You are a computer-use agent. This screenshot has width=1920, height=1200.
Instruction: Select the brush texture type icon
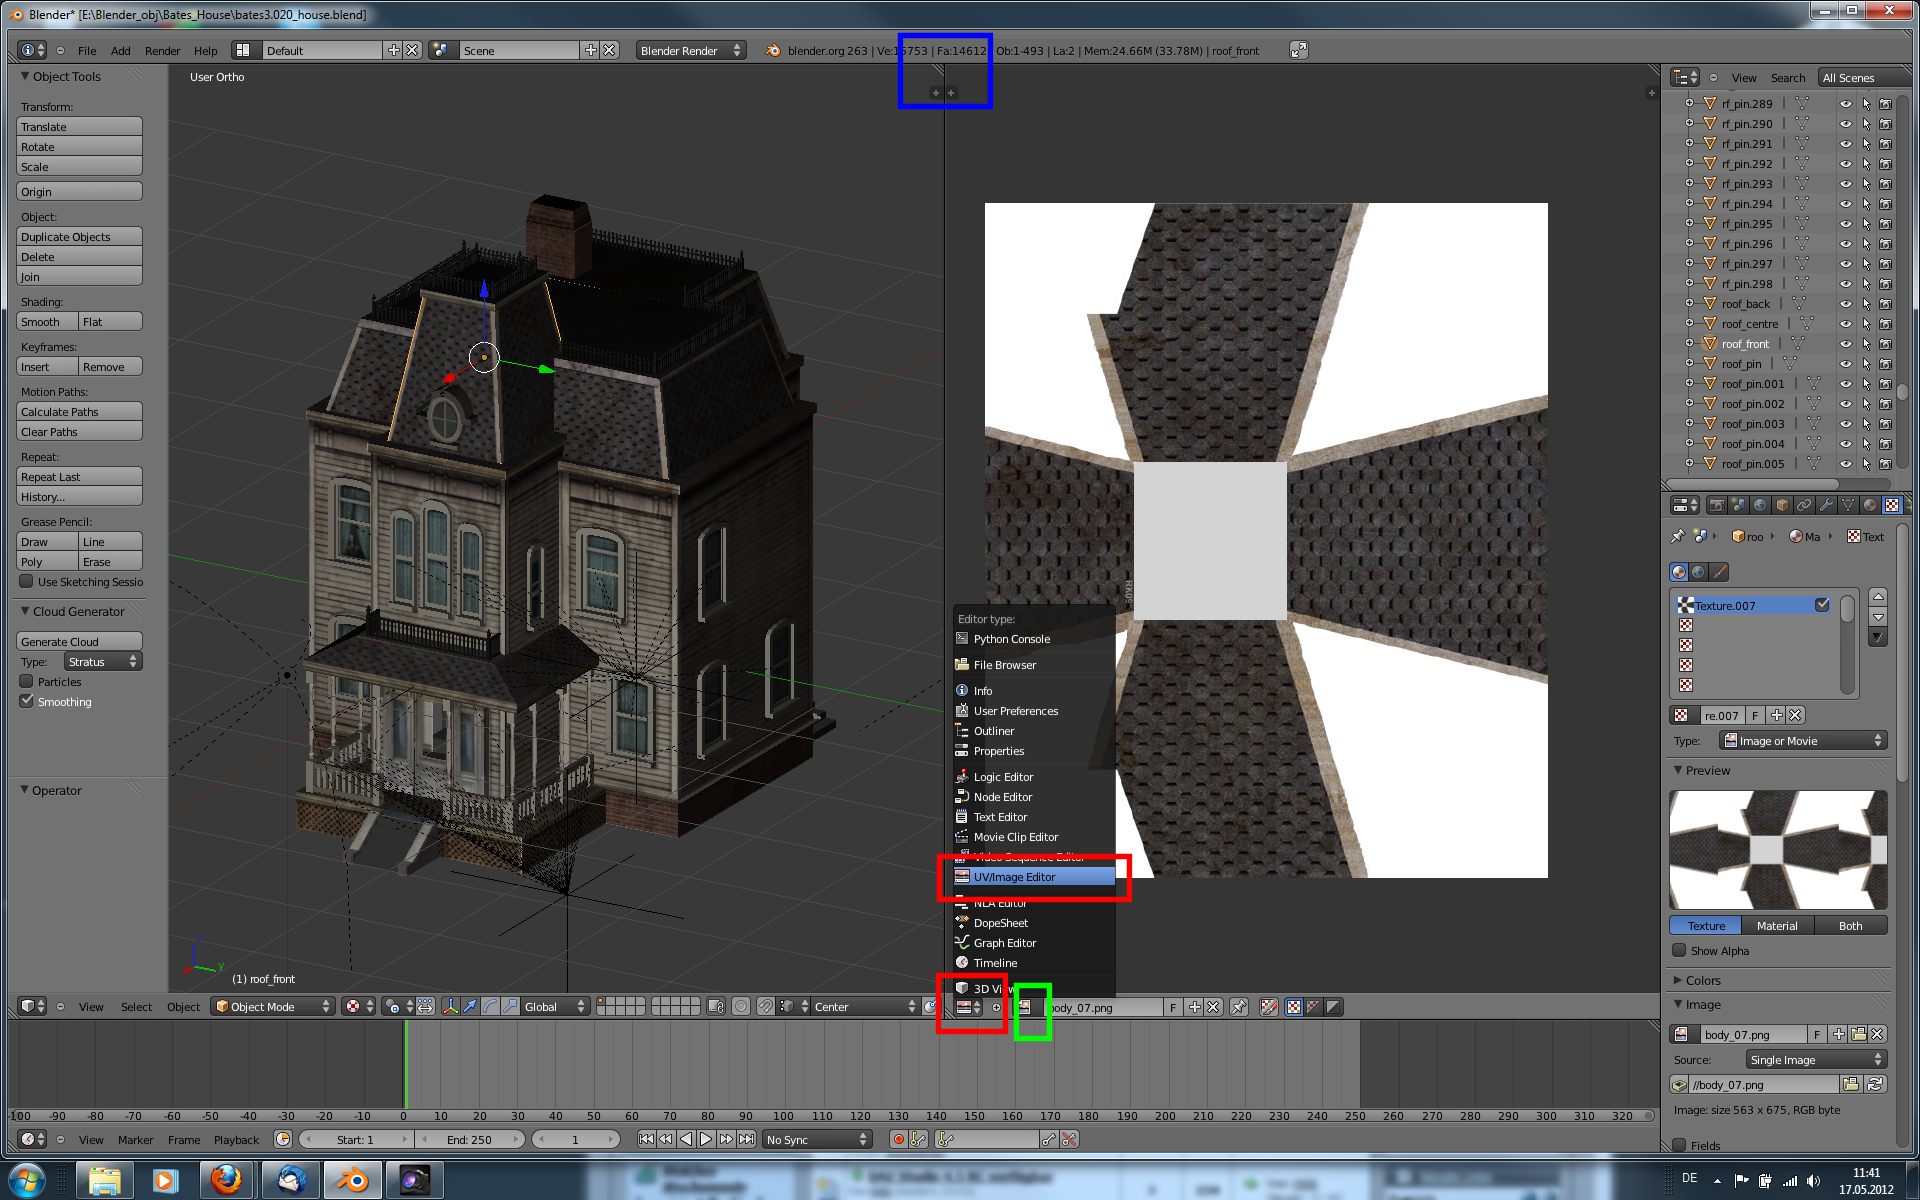pos(1719,572)
